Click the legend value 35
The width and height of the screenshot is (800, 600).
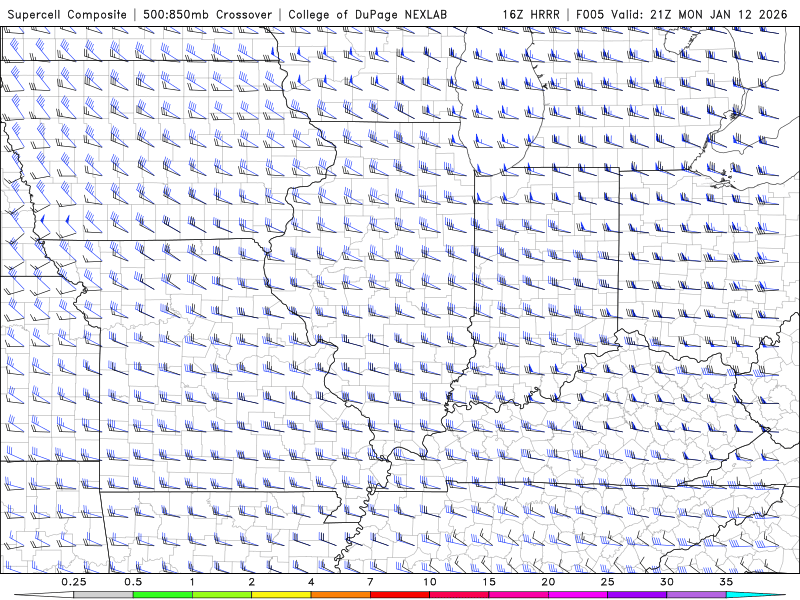pyautogui.click(x=726, y=582)
